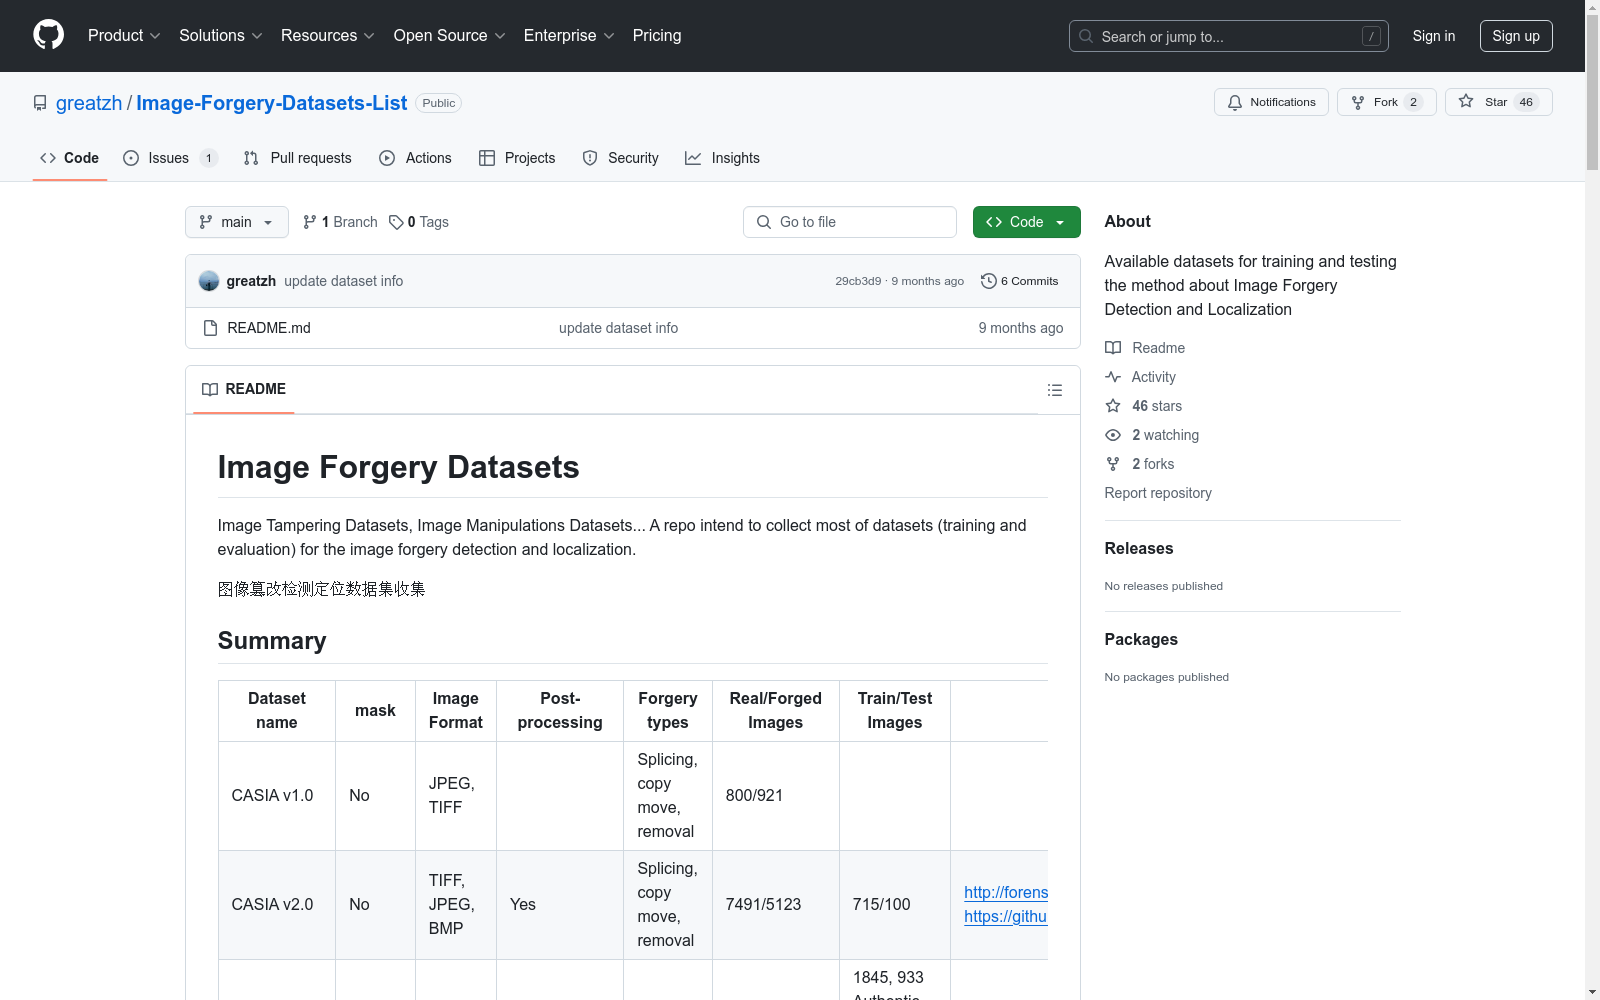This screenshot has height=1000, width=1600.
Task: Open the Actions tab
Action: click(416, 158)
